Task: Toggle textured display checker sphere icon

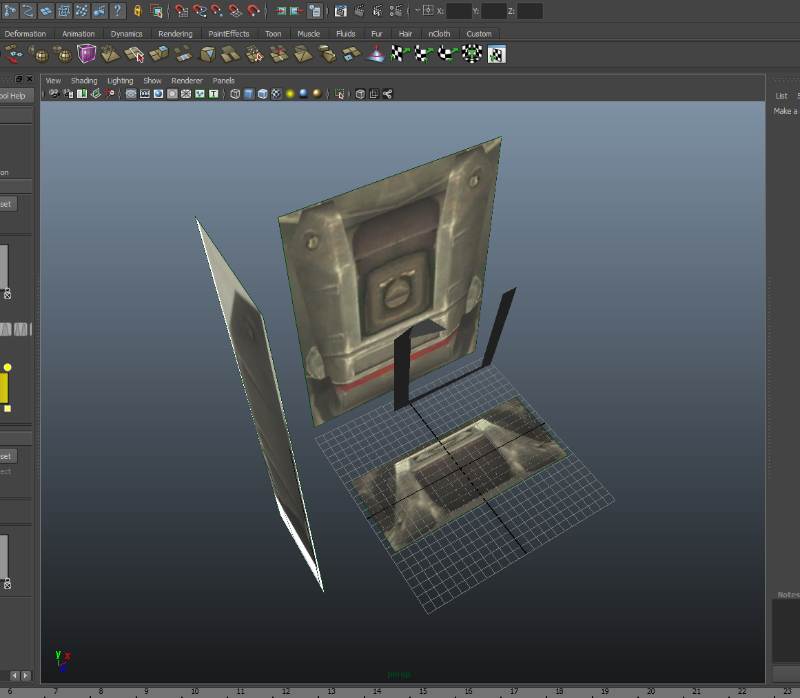Action: click(277, 94)
